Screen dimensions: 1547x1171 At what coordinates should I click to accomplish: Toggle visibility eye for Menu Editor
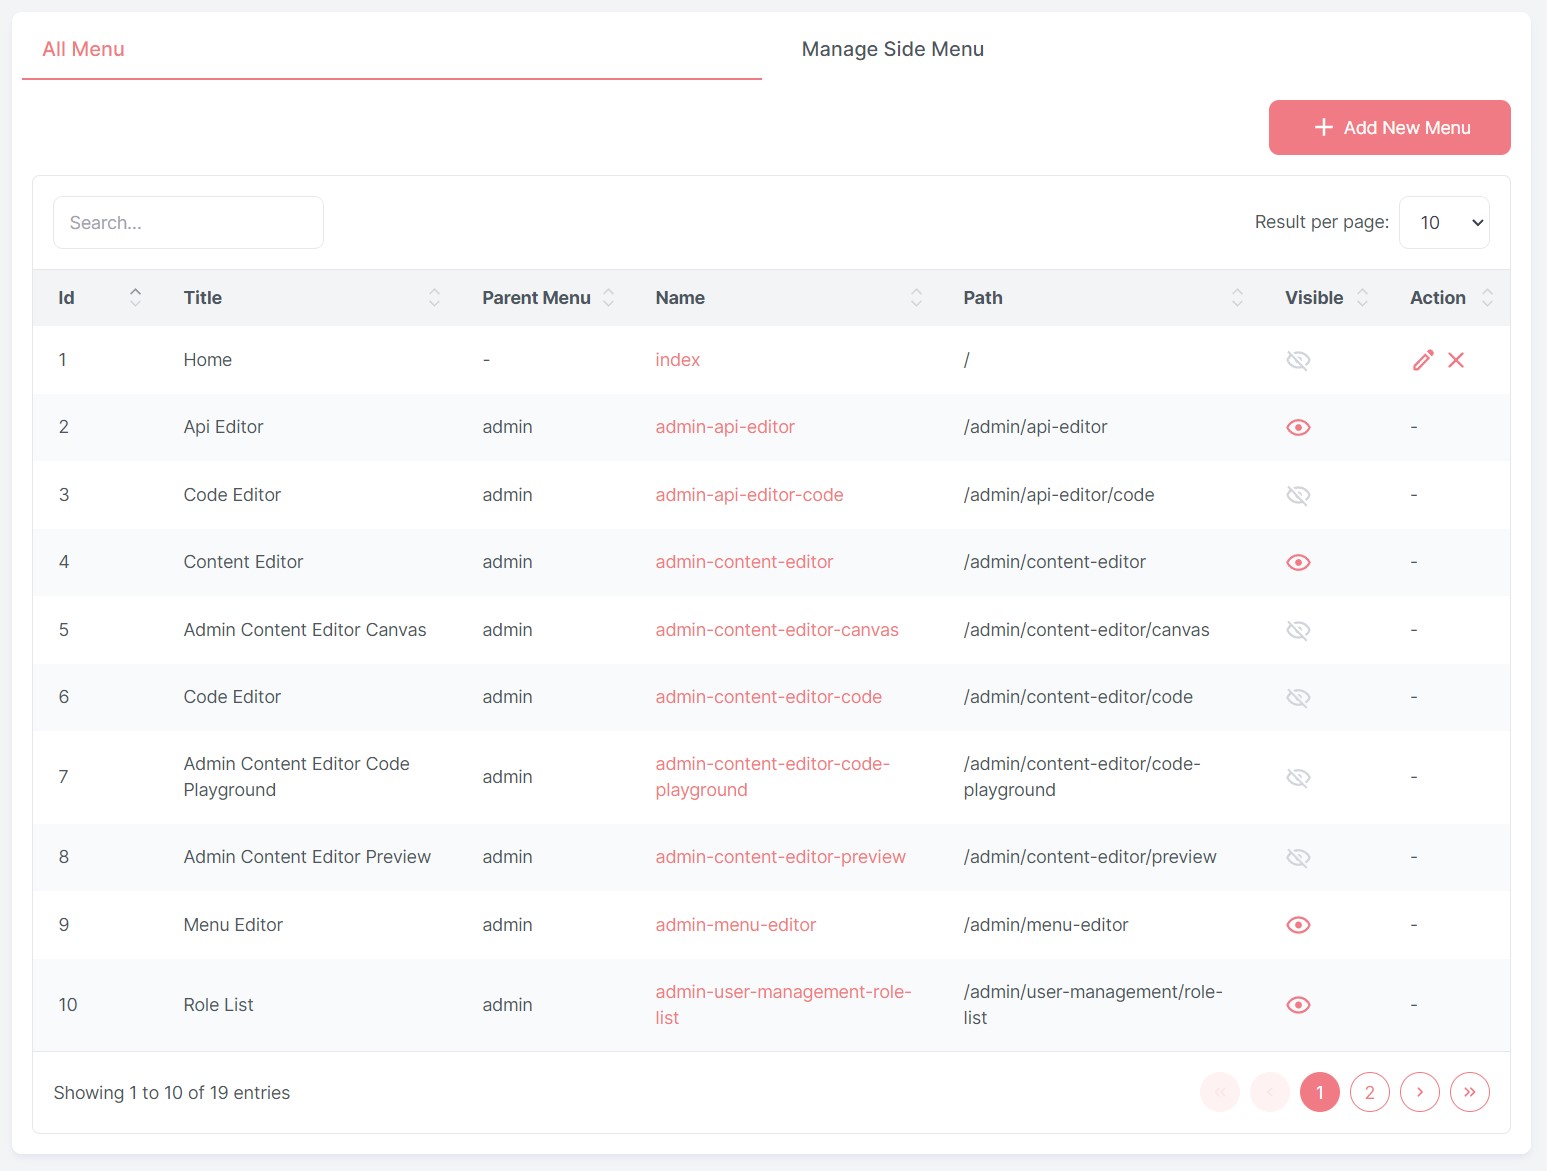(x=1298, y=925)
